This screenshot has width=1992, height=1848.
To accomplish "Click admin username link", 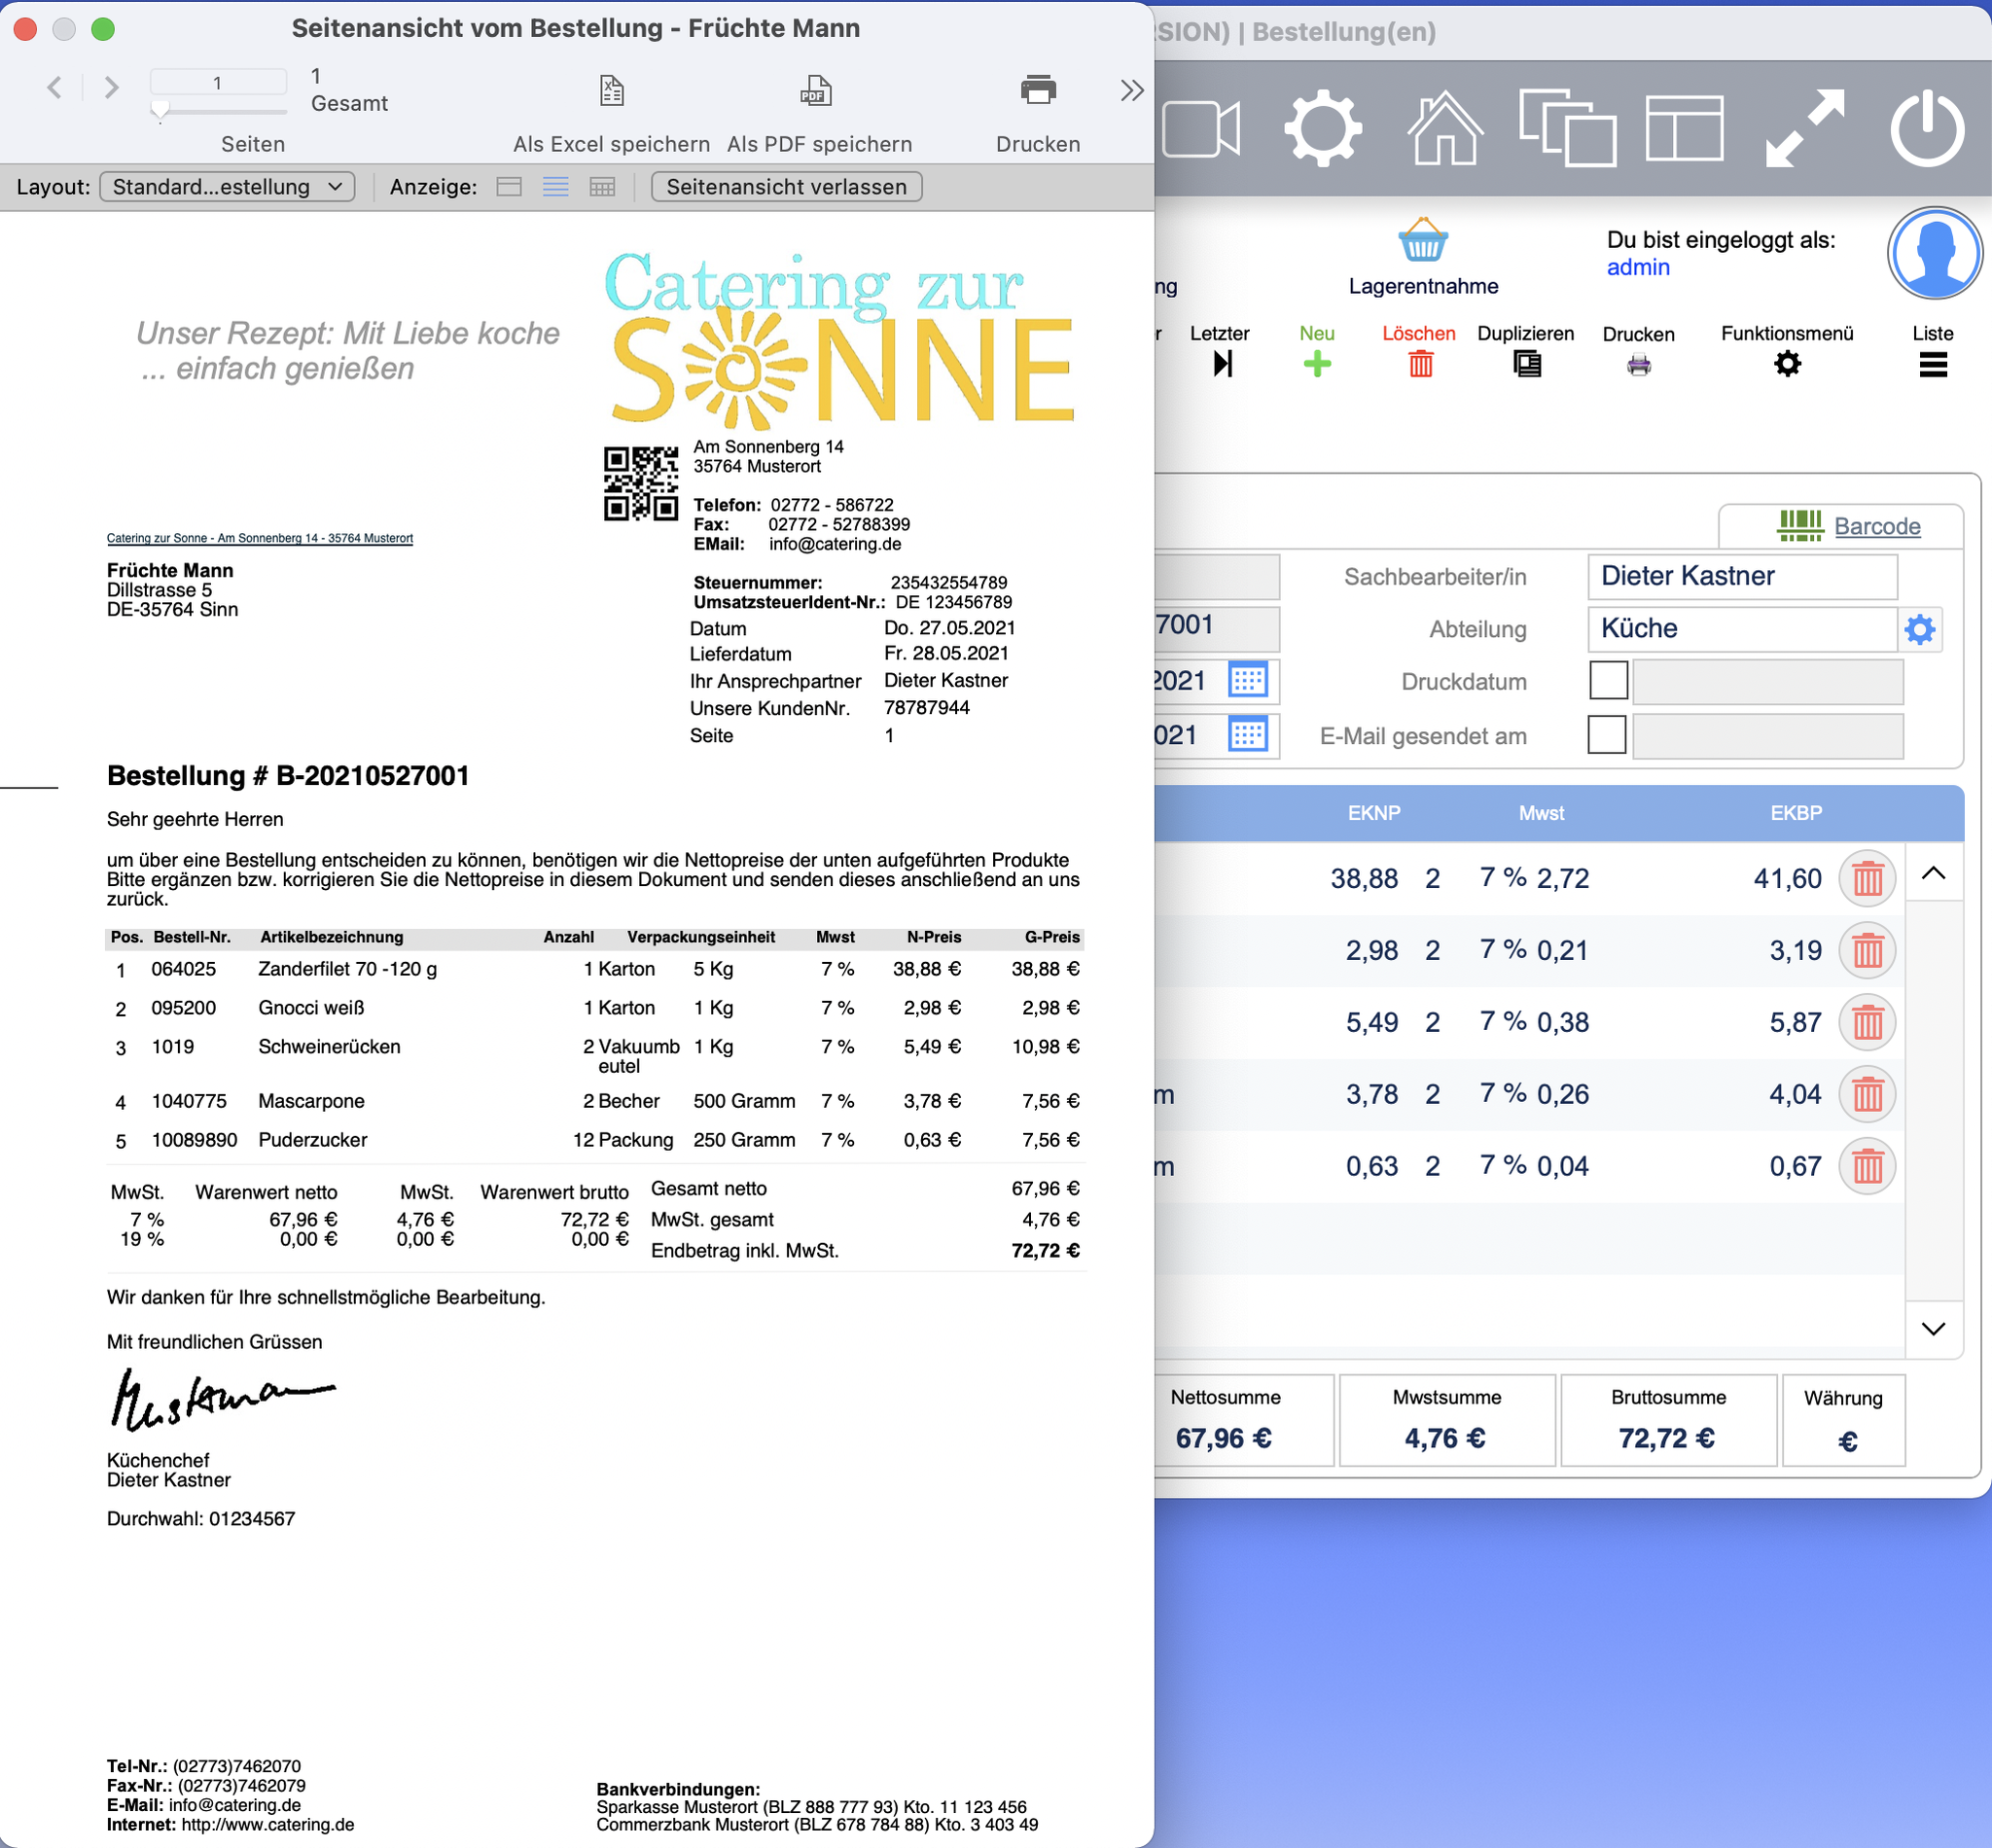I will (x=1638, y=268).
